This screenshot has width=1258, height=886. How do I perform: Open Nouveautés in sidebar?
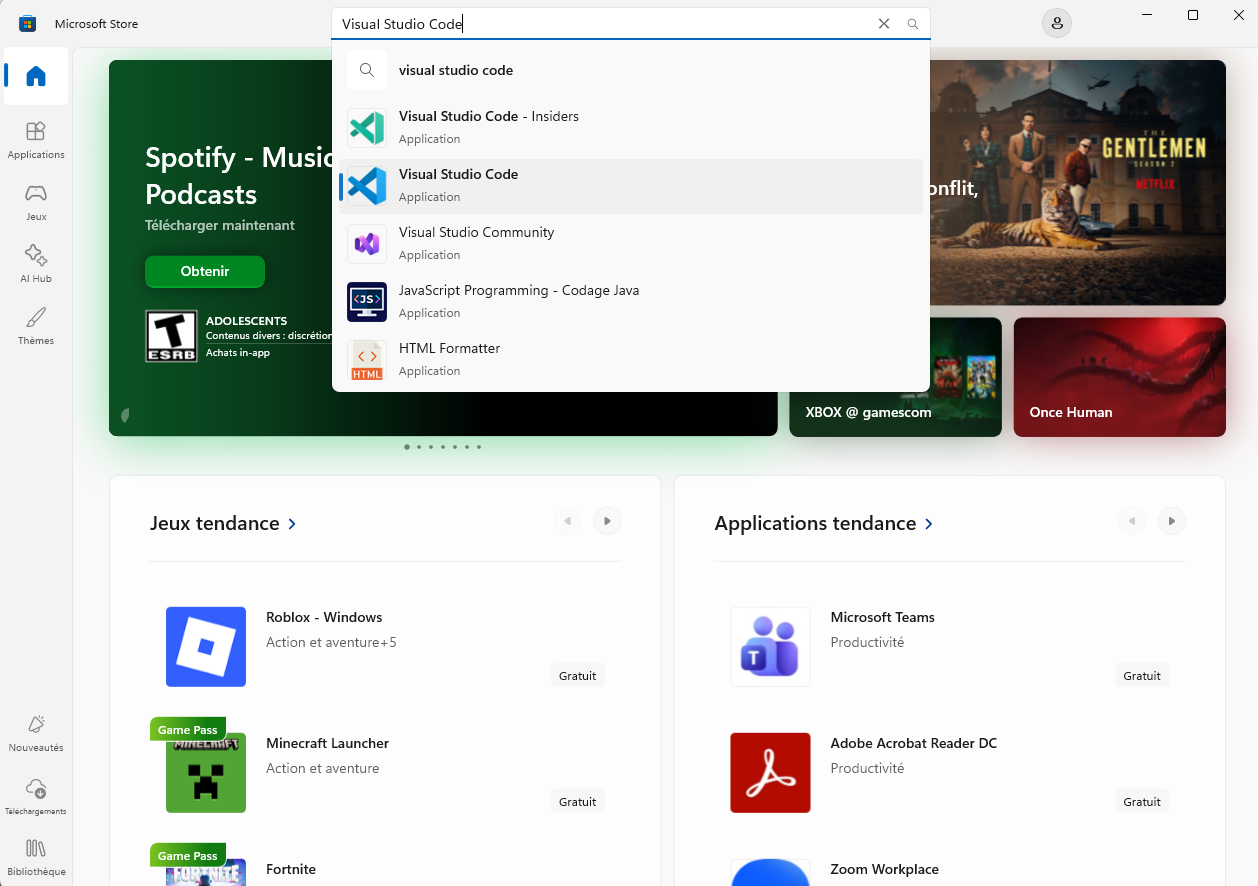click(36, 733)
